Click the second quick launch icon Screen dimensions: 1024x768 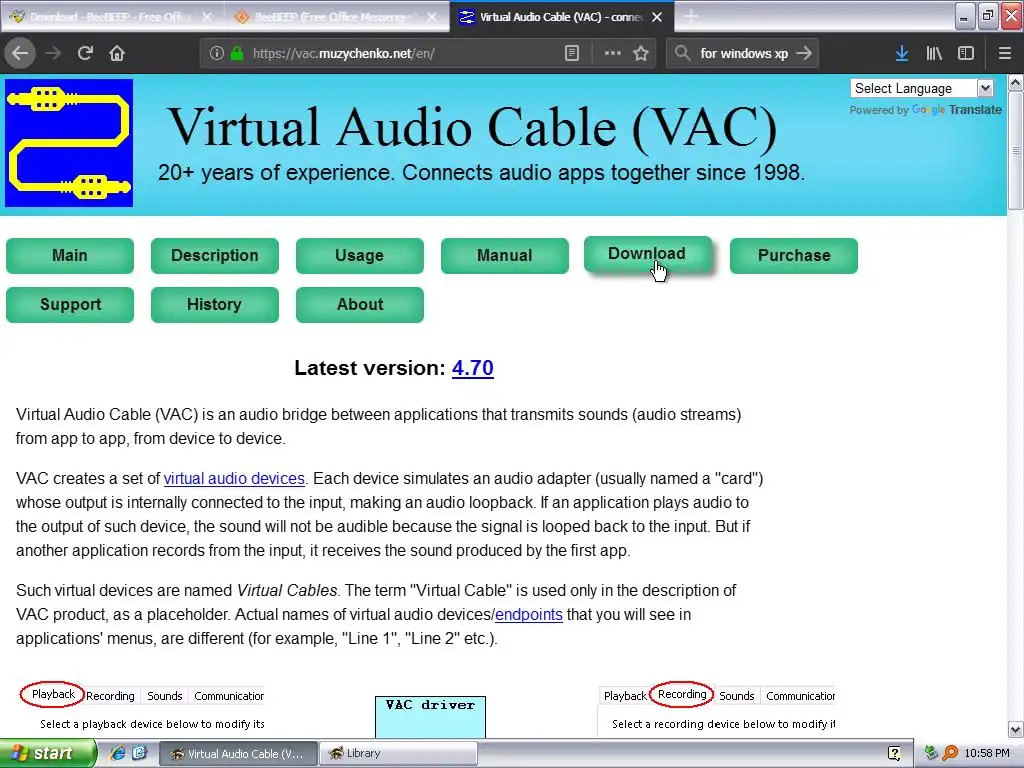coord(140,753)
